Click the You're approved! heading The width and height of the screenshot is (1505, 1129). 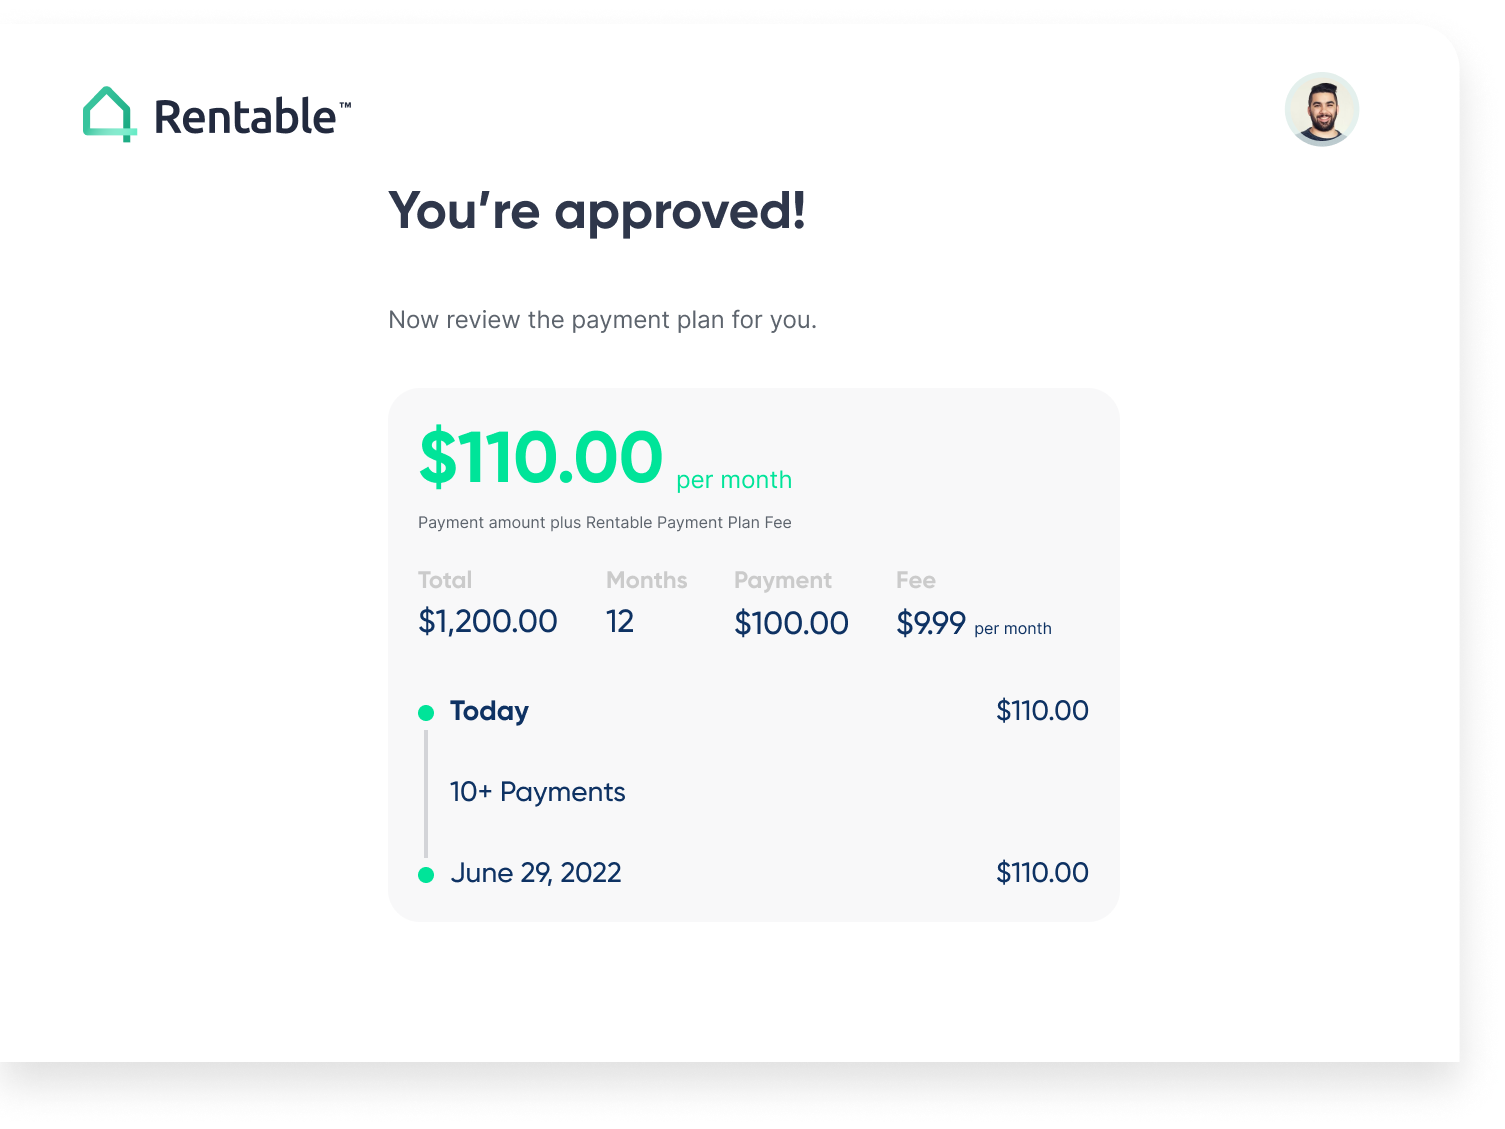(x=597, y=210)
